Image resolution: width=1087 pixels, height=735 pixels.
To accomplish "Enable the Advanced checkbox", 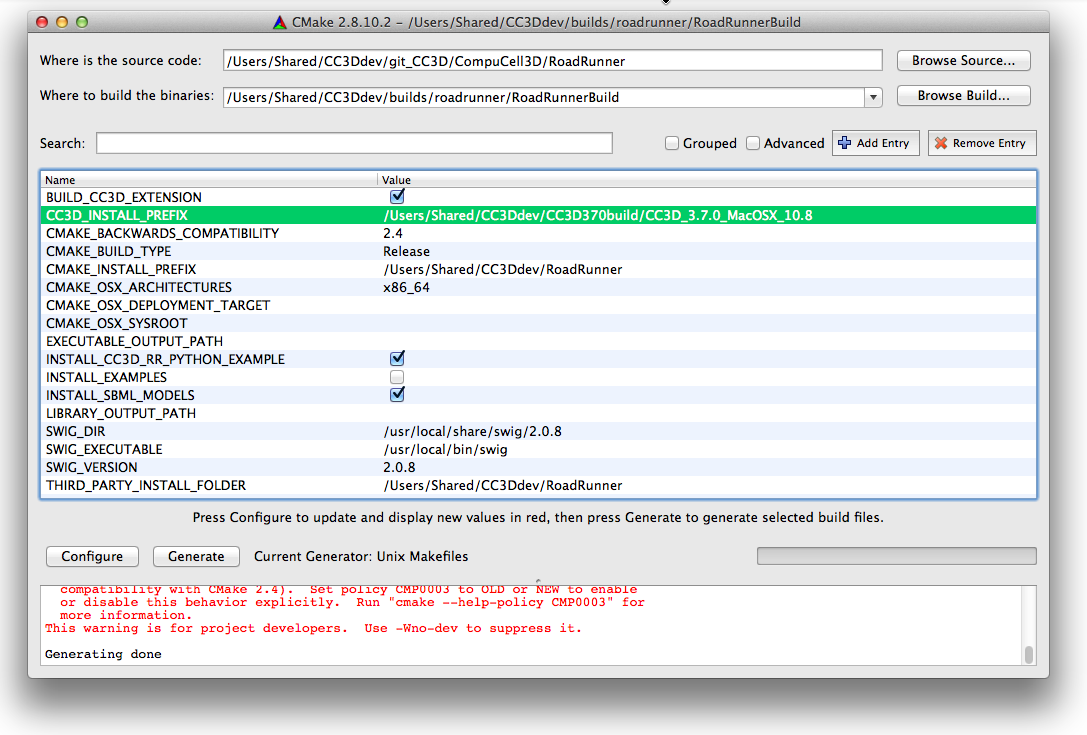I will [x=753, y=143].
